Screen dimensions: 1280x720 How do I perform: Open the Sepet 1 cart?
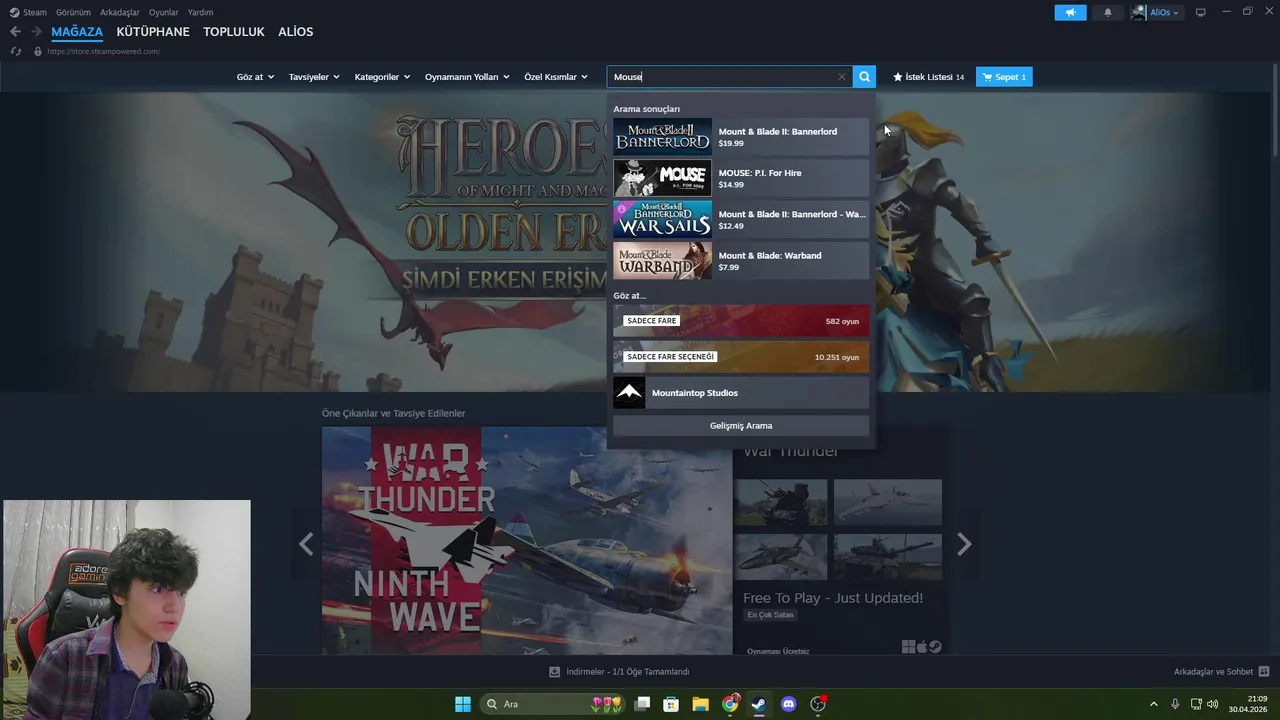click(1004, 77)
